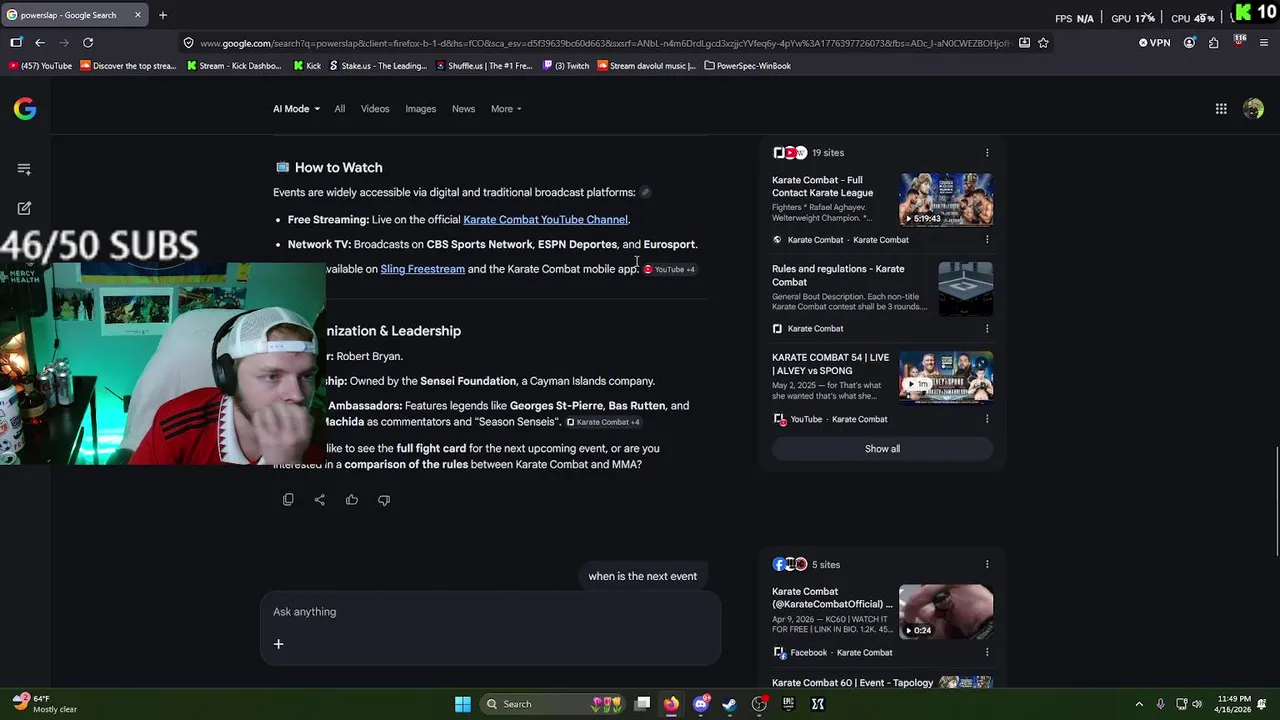Go back in browser history
This screenshot has width=1280, height=720.
(40, 43)
